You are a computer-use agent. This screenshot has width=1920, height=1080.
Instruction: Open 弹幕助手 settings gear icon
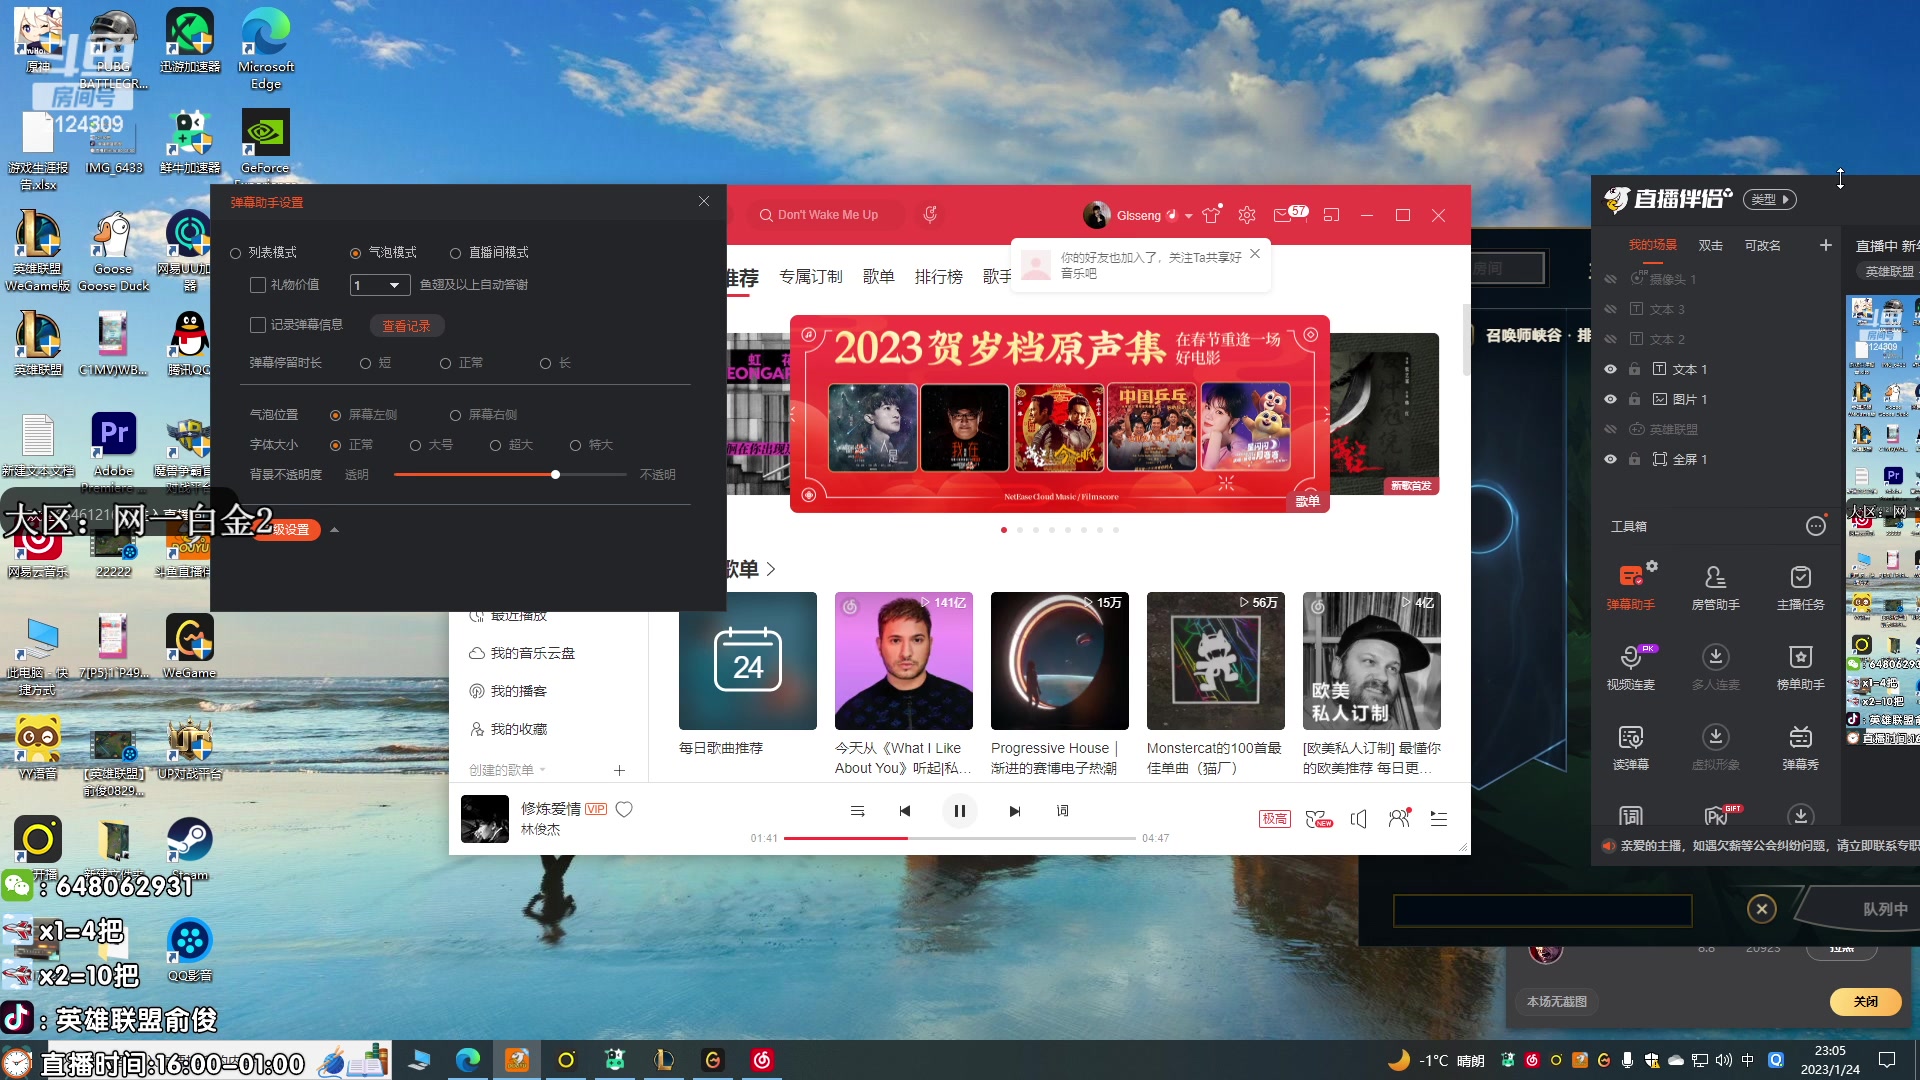(x=1652, y=566)
